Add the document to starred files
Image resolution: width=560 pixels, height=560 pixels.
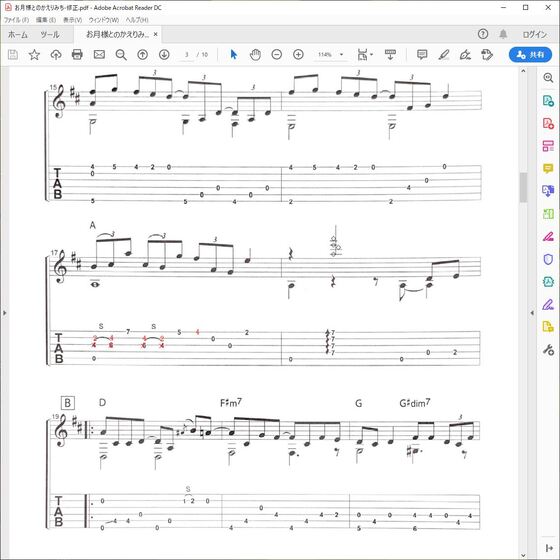click(34, 55)
